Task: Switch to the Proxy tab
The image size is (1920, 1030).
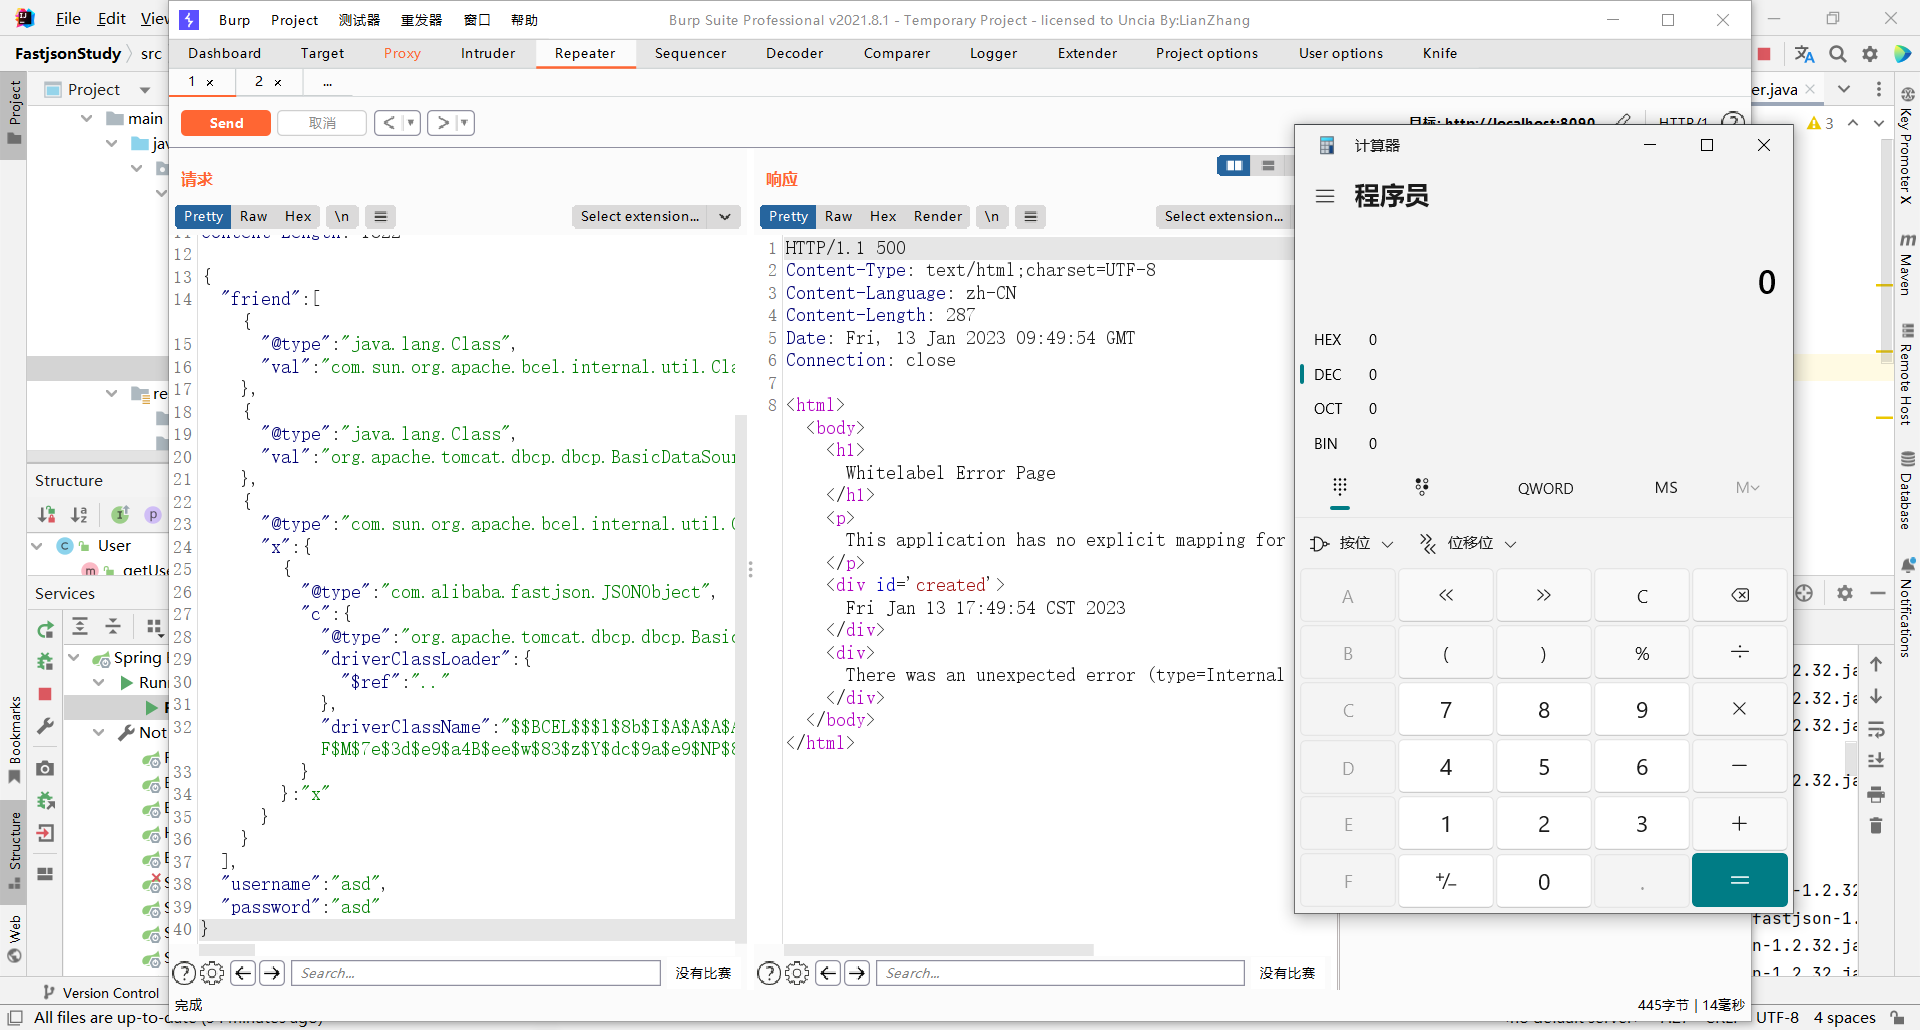Action: (402, 53)
